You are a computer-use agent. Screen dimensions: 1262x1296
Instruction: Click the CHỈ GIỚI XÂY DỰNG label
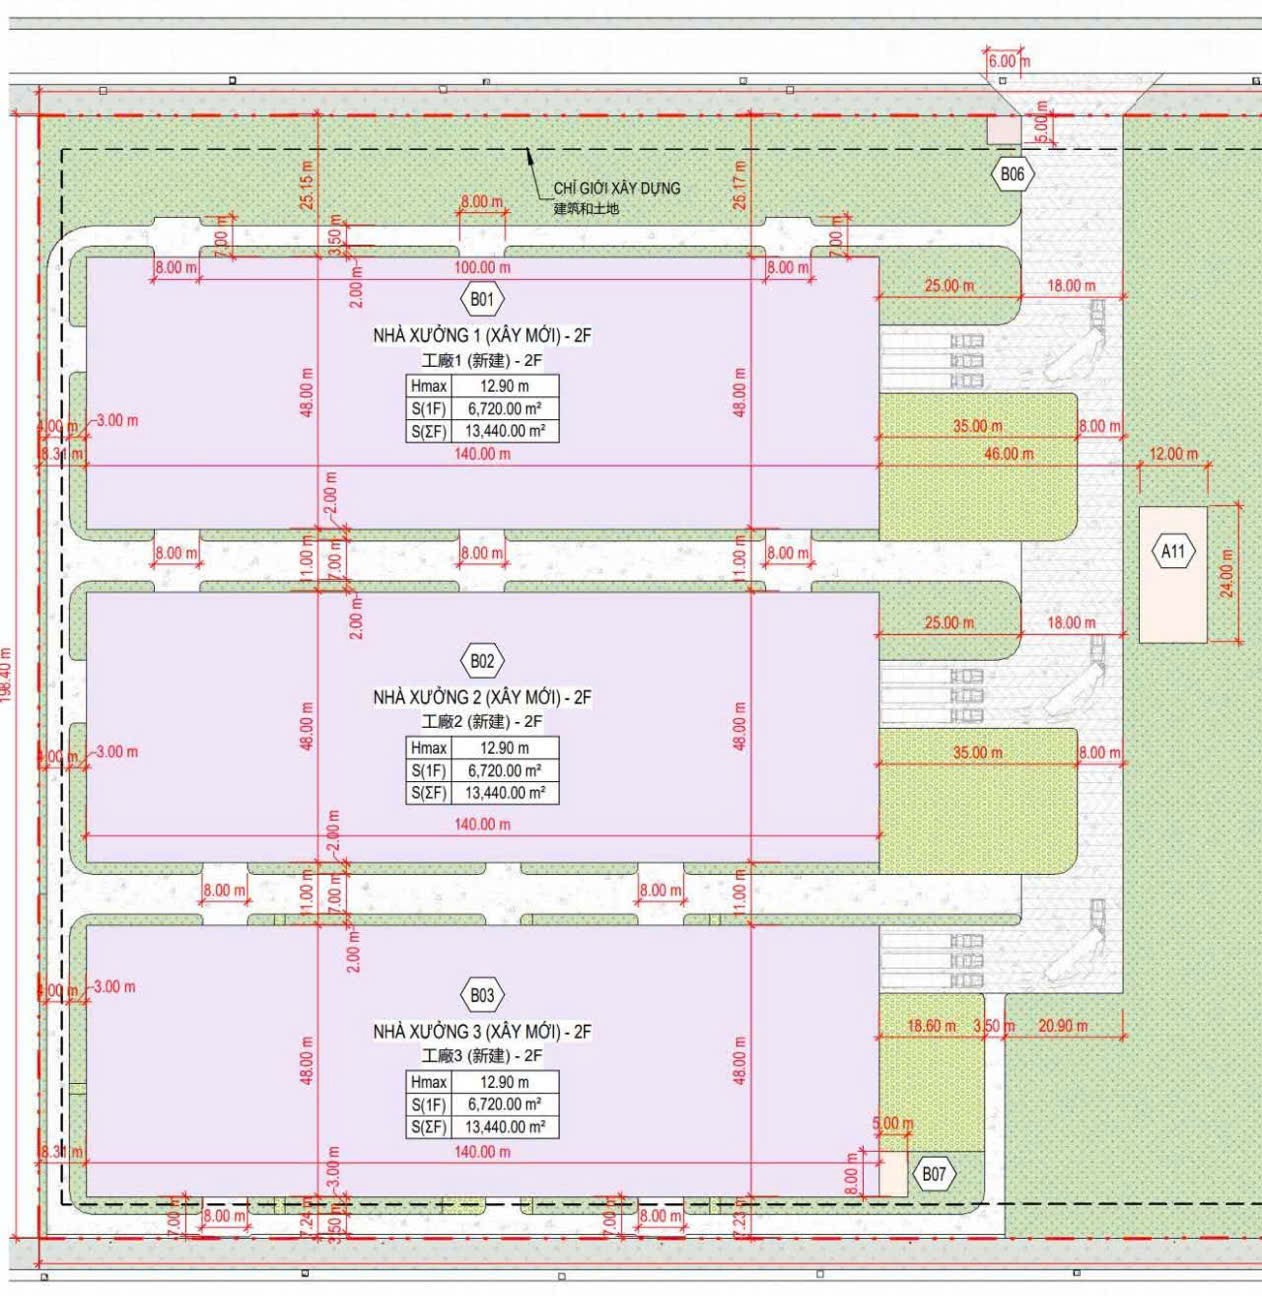(616, 188)
